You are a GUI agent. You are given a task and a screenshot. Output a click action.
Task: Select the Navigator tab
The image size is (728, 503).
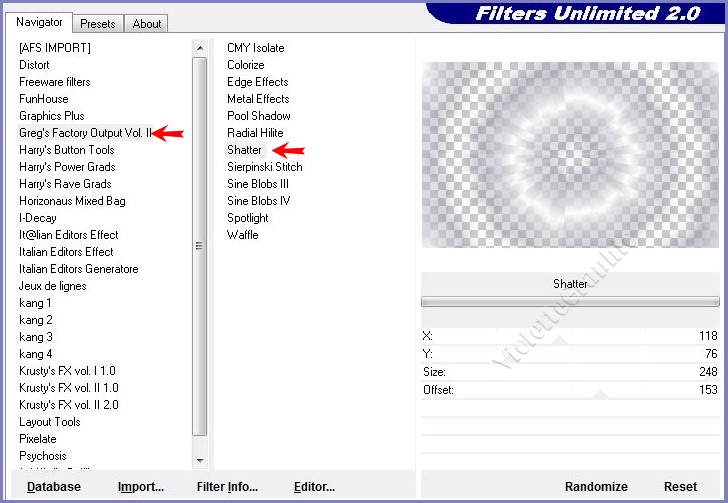[40, 22]
